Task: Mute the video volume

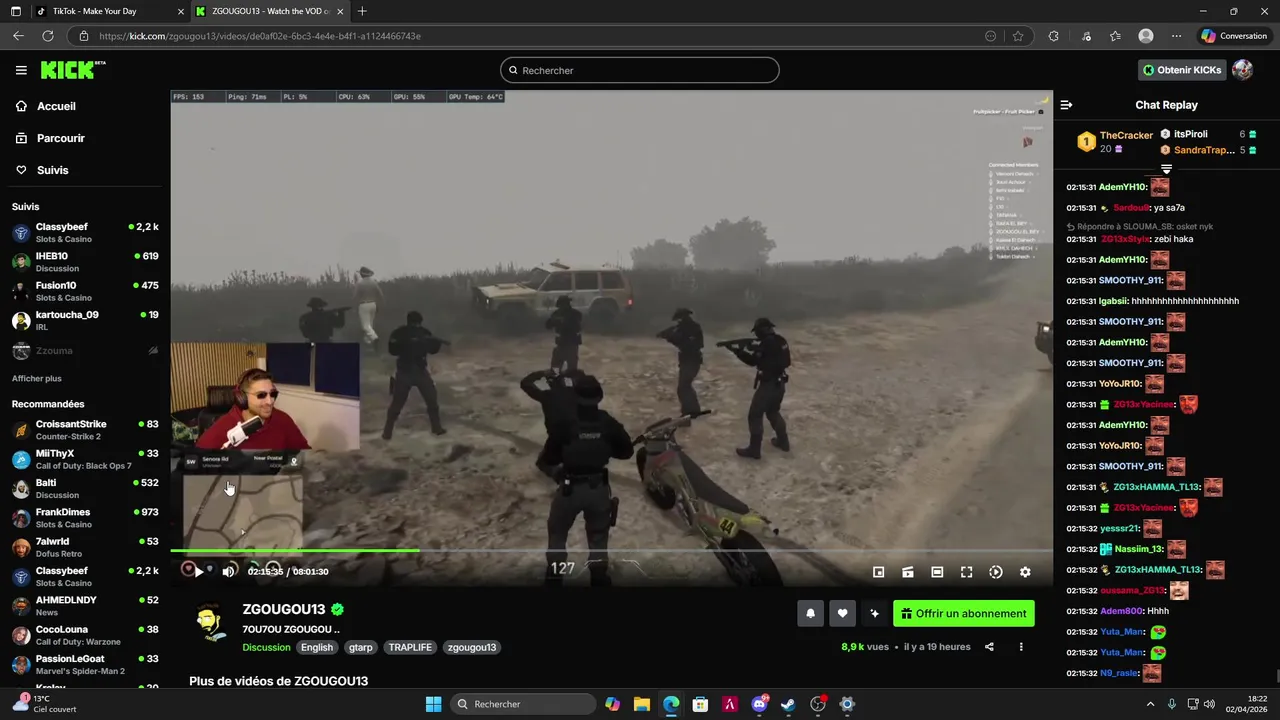Action: 228,571
